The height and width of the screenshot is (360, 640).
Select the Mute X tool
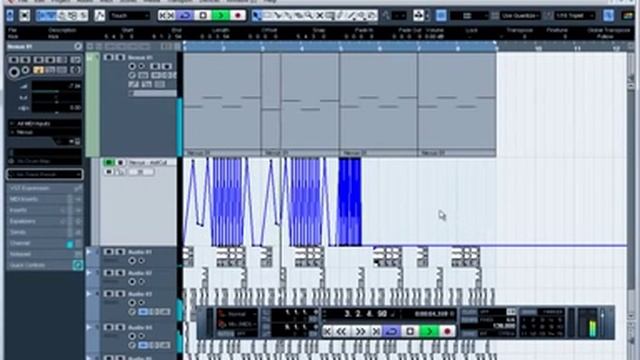pos(320,16)
